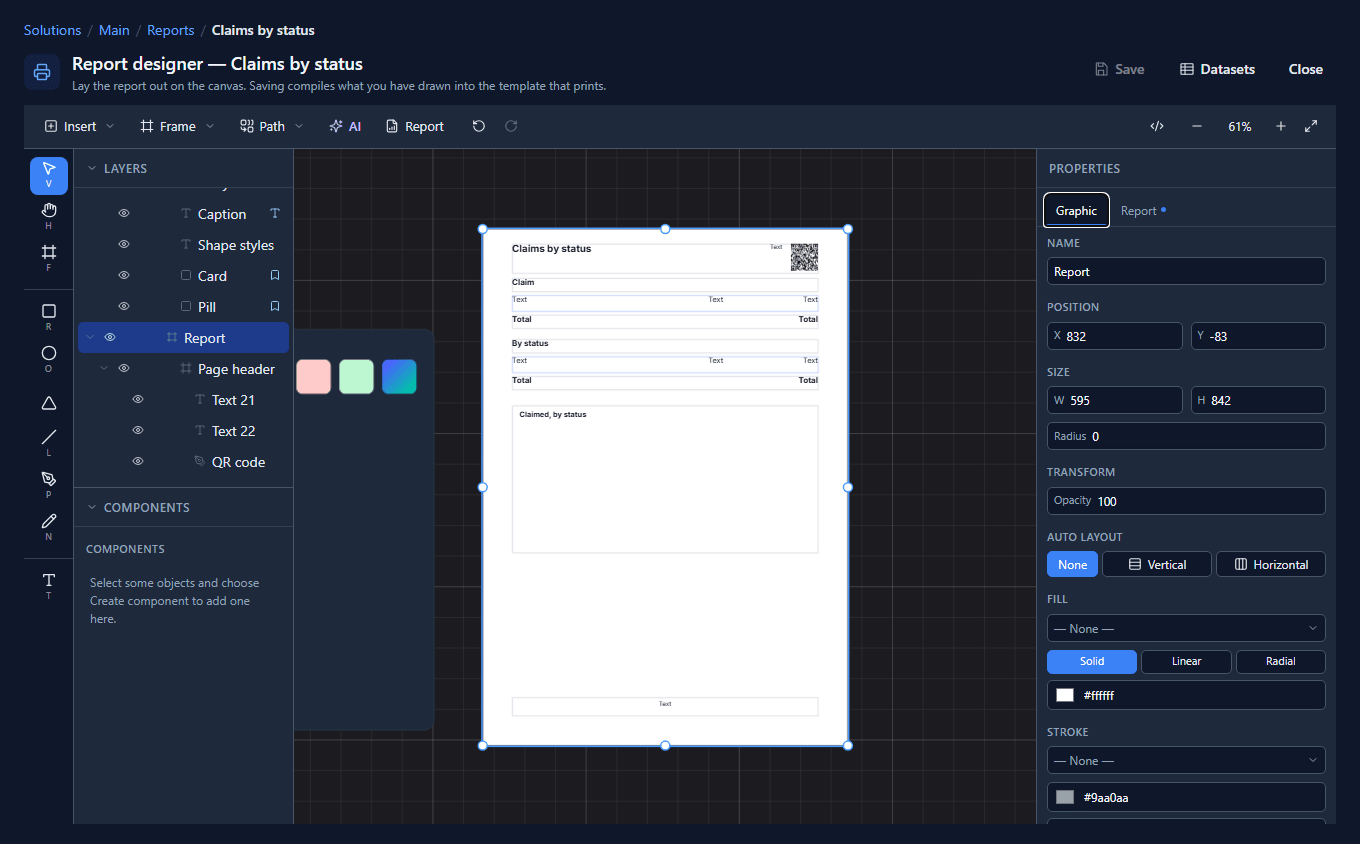Viewport: 1360px width, 844px height.
Task: Save the report design
Action: pyautogui.click(x=1119, y=69)
